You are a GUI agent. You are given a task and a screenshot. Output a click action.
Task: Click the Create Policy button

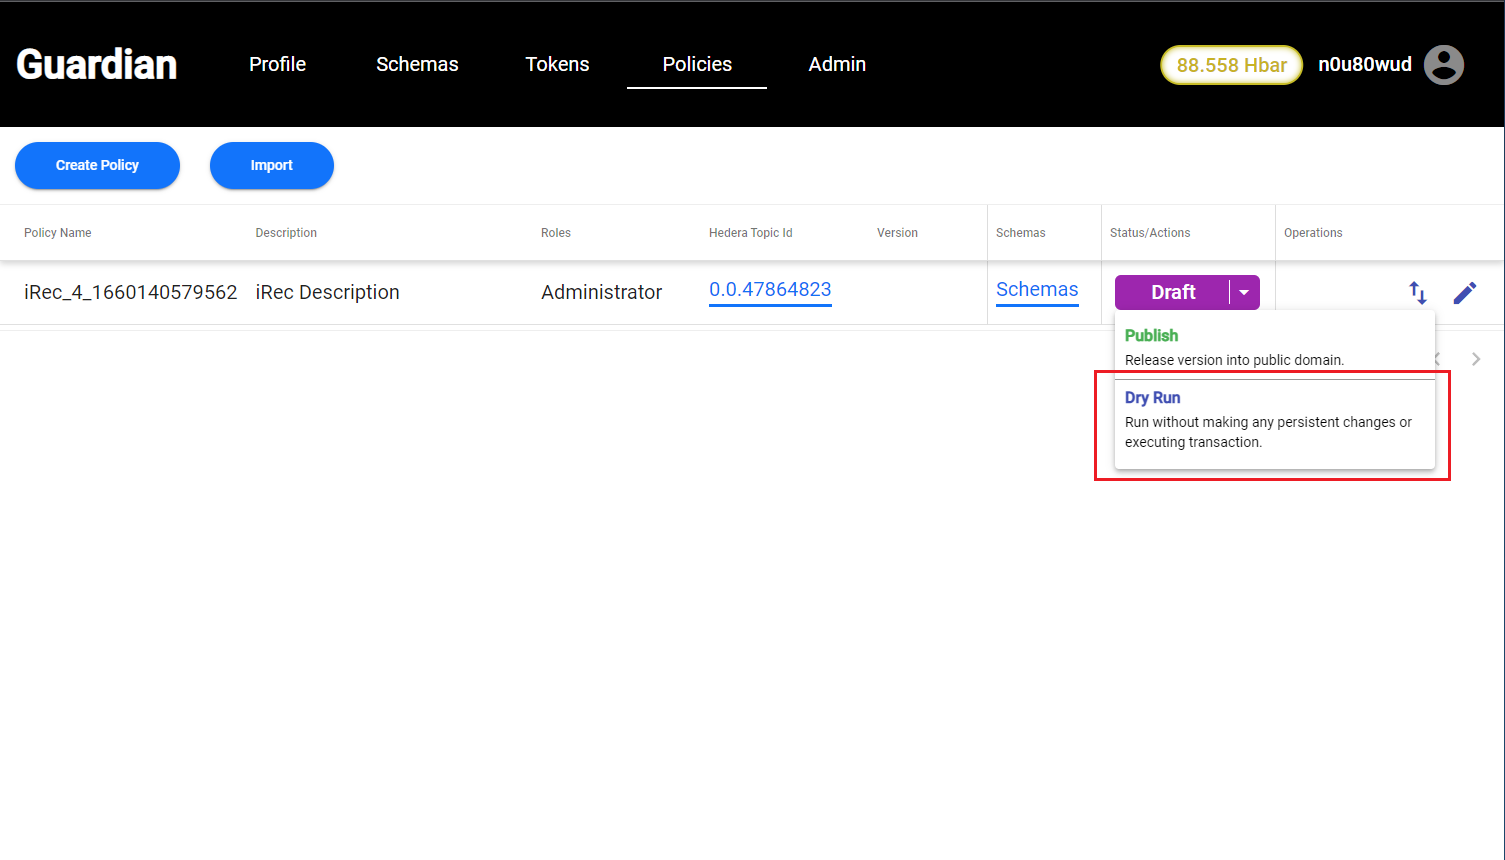pyautogui.click(x=97, y=165)
